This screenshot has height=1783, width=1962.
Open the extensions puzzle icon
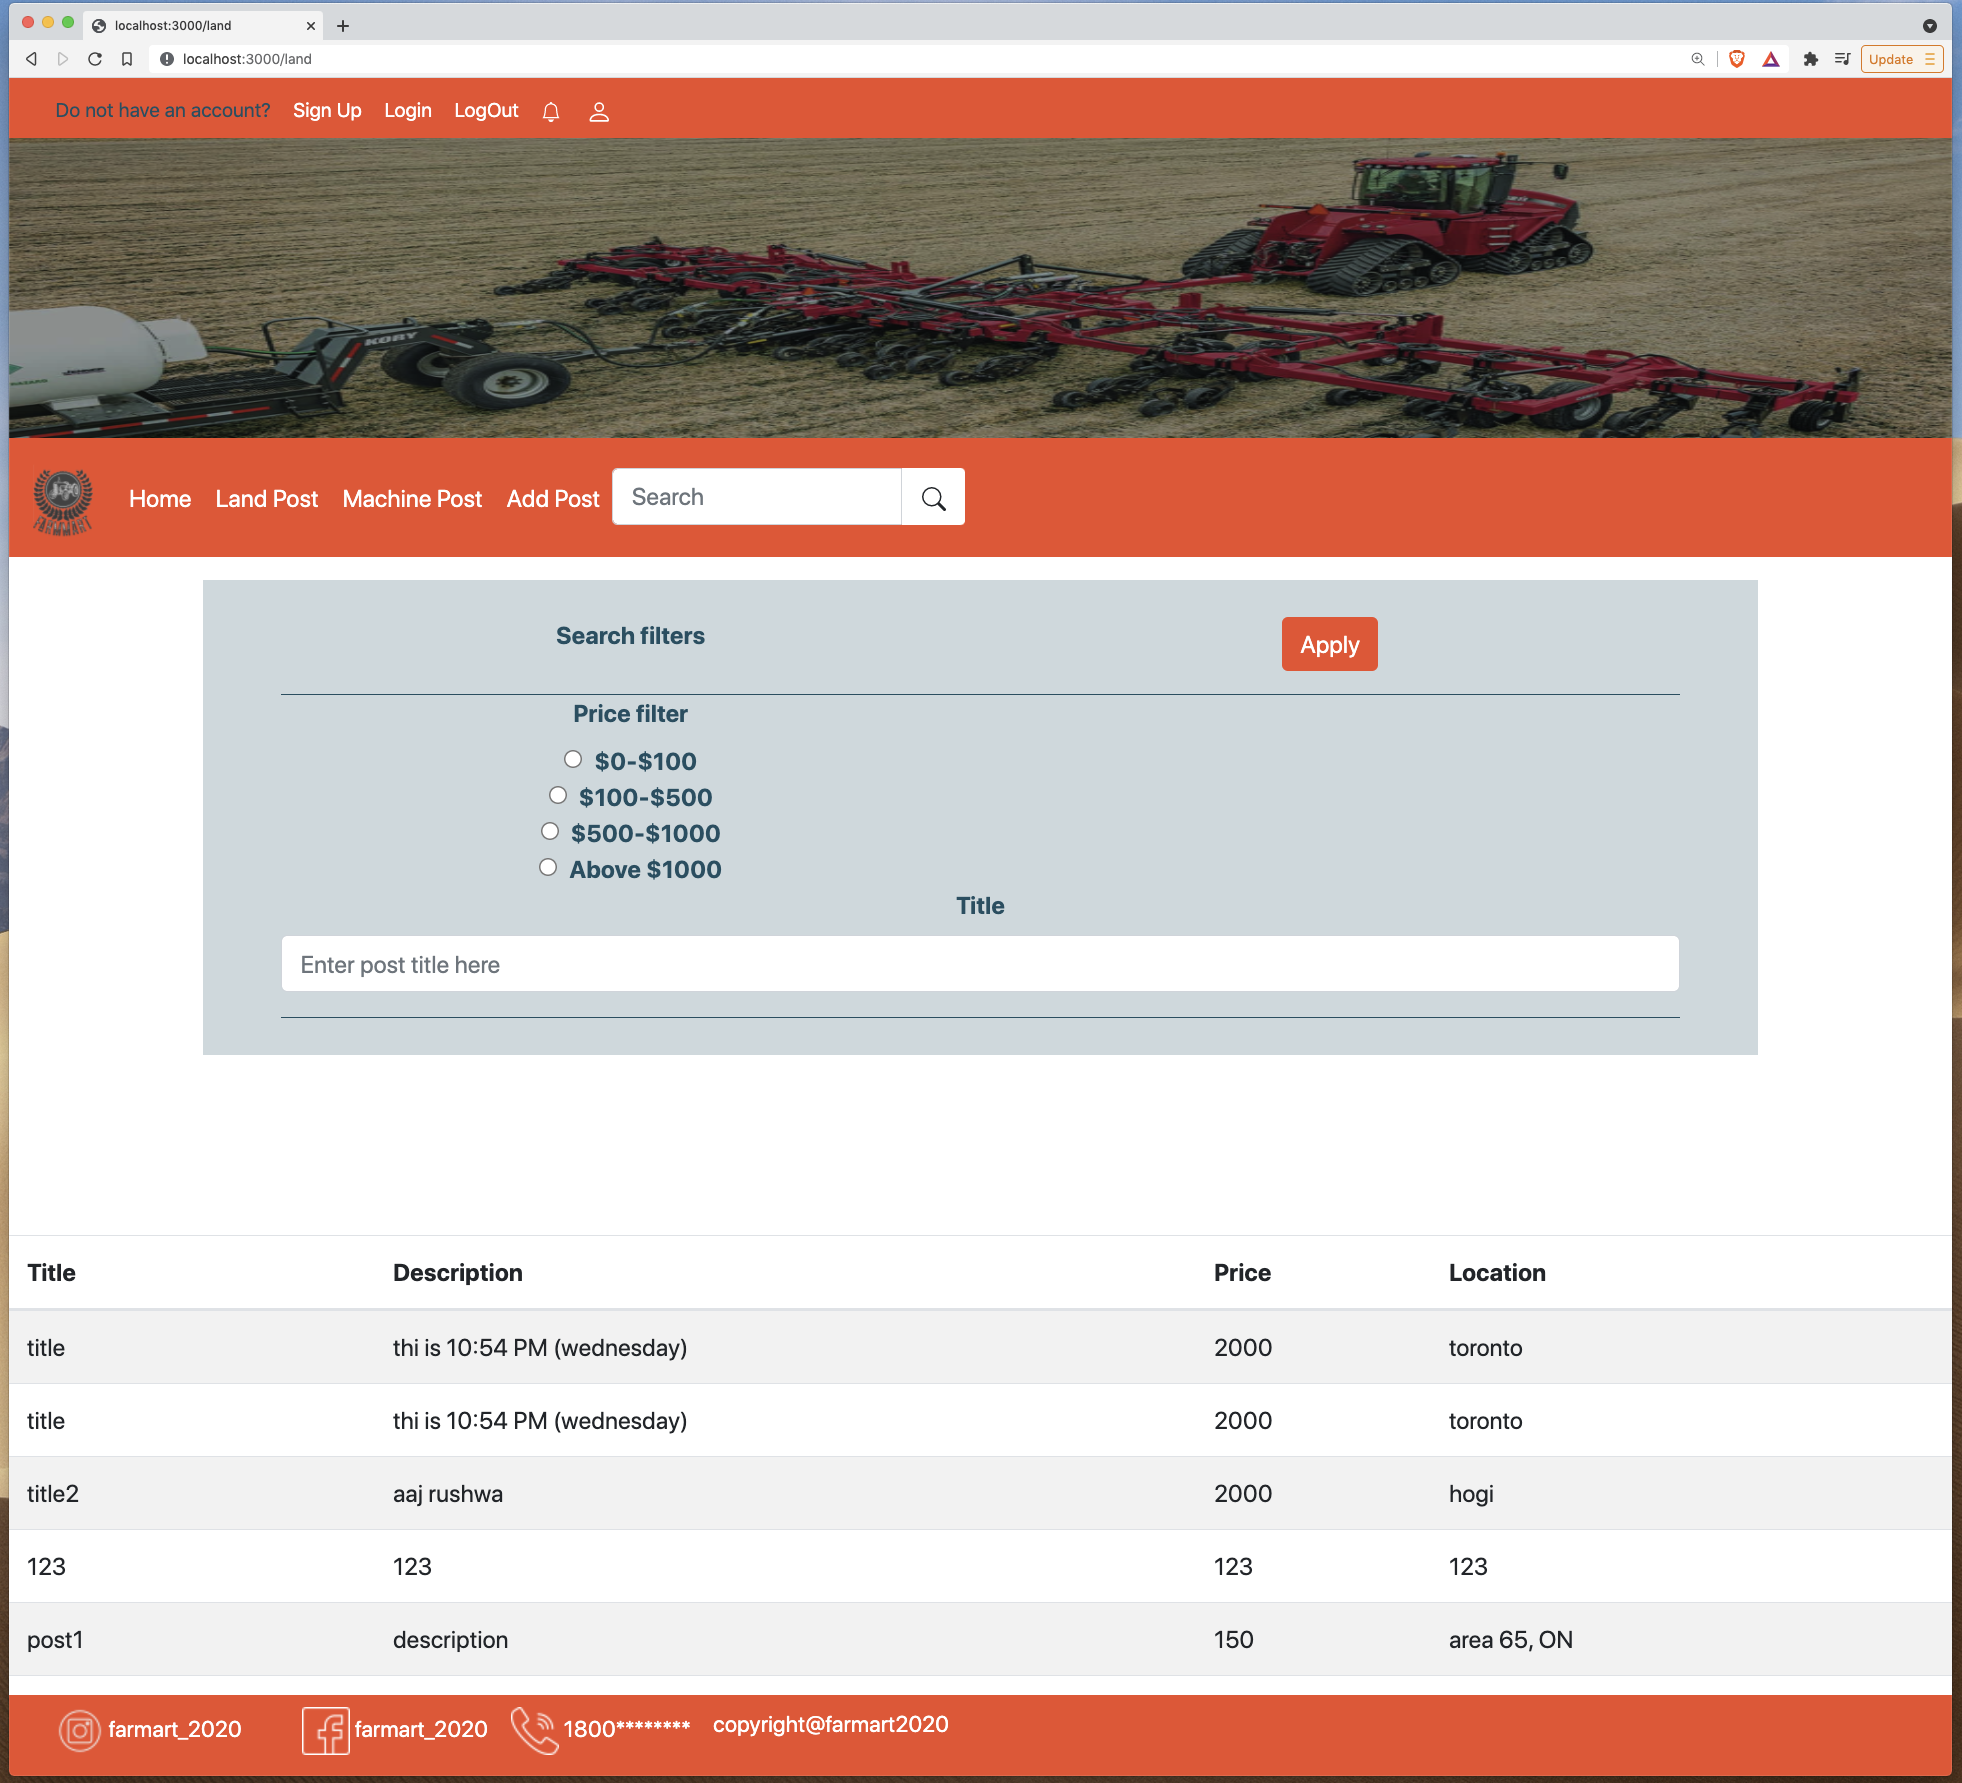(1810, 59)
